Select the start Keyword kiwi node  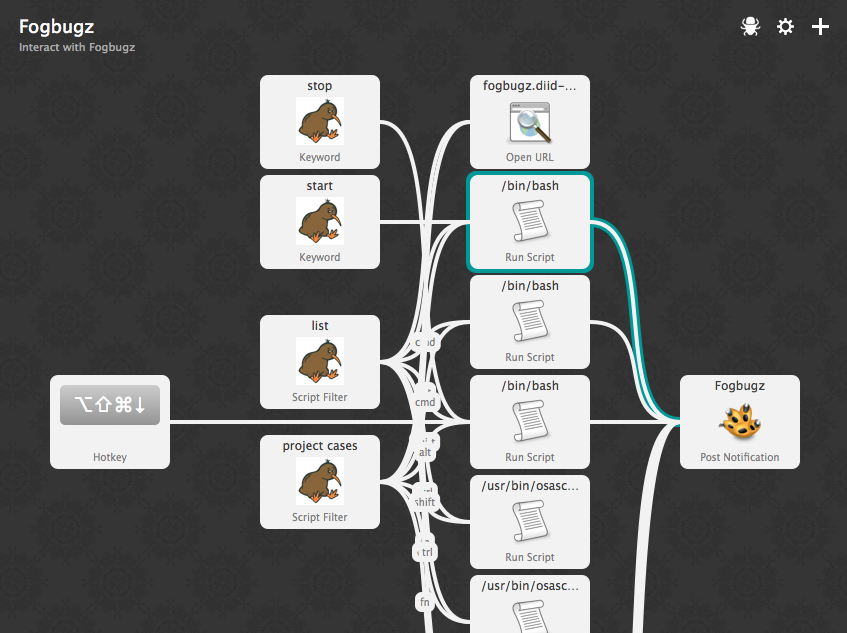320,222
